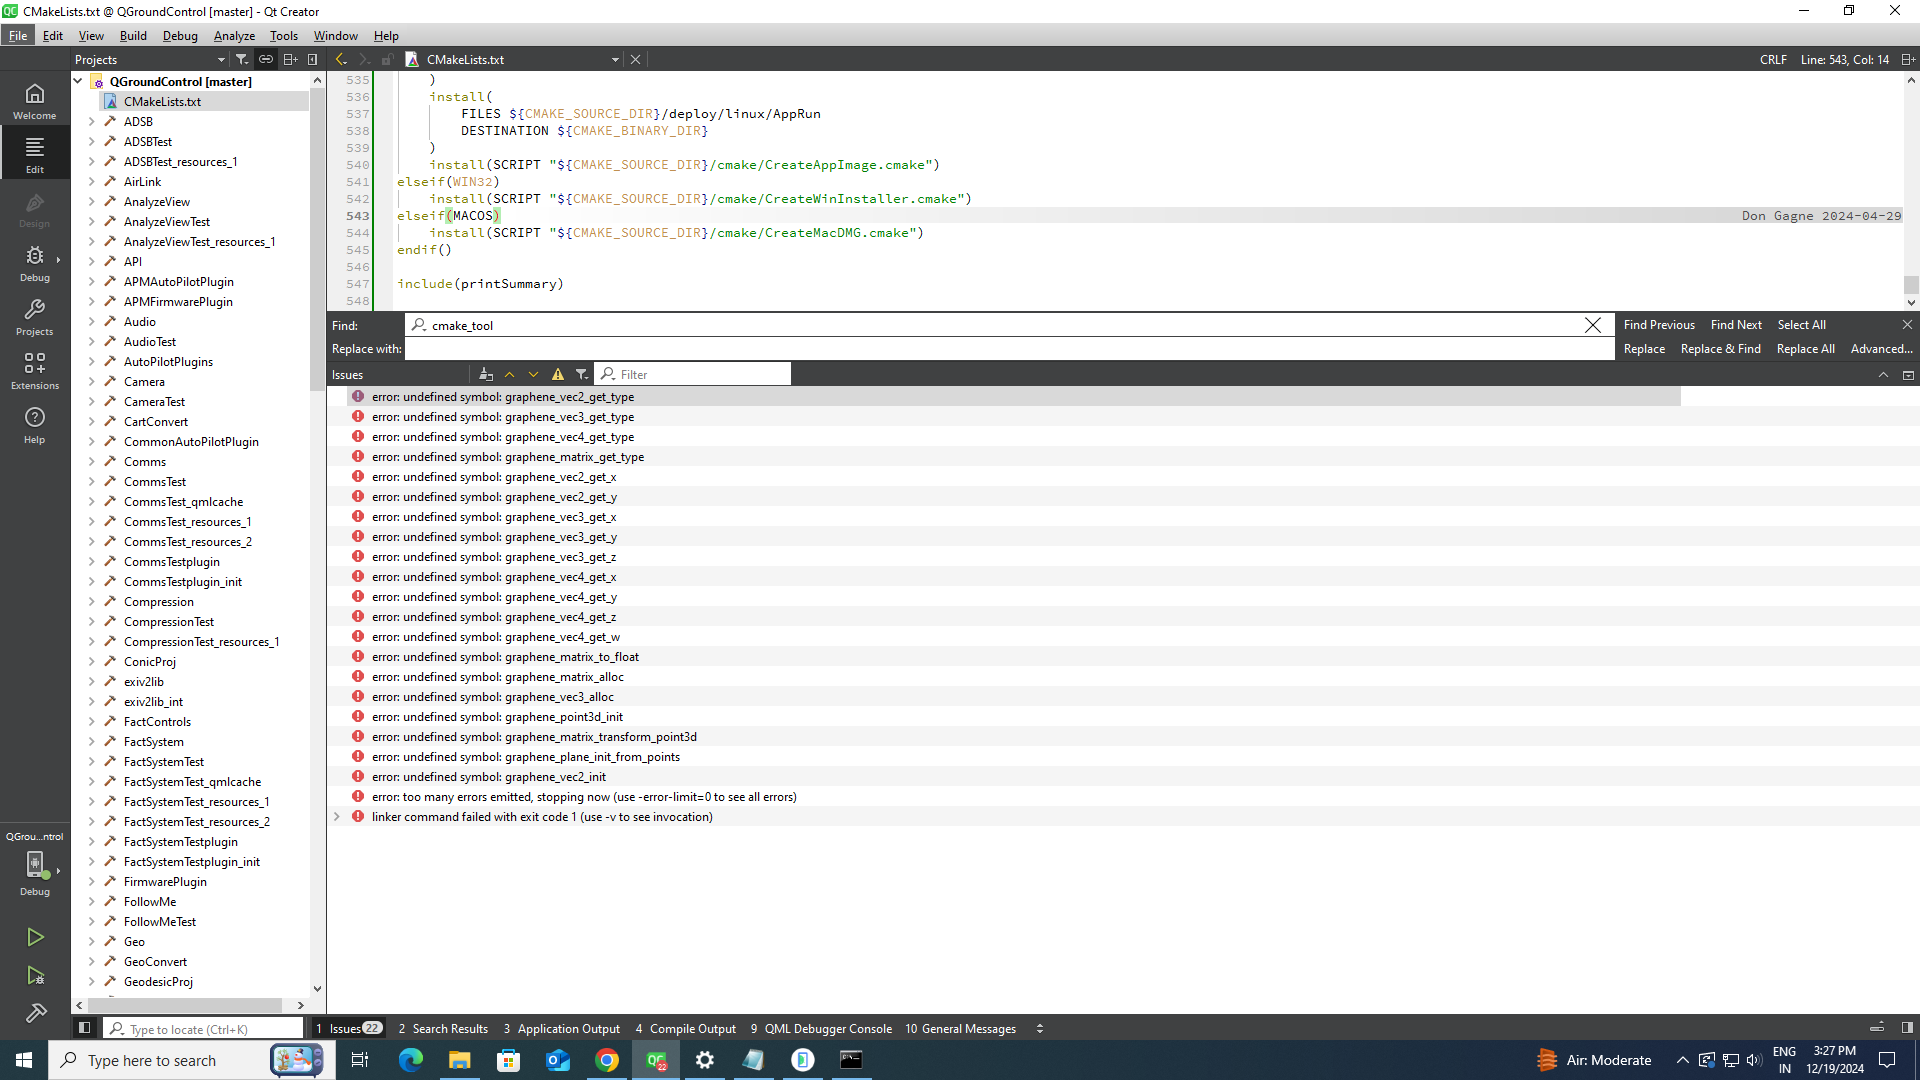Viewport: 1920px width, 1080px height.
Task: Open the Extensions mode
Action: click(35, 371)
